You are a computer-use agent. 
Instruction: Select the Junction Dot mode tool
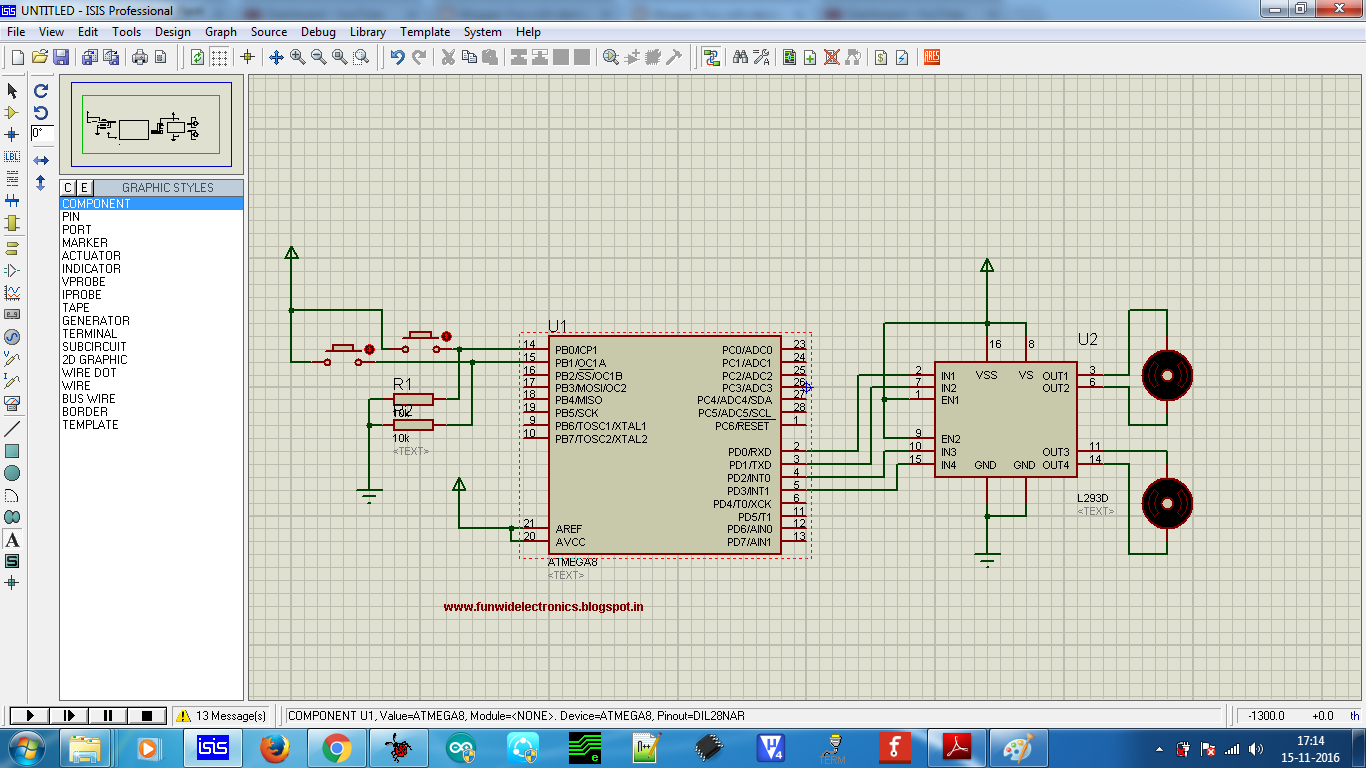tap(13, 135)
